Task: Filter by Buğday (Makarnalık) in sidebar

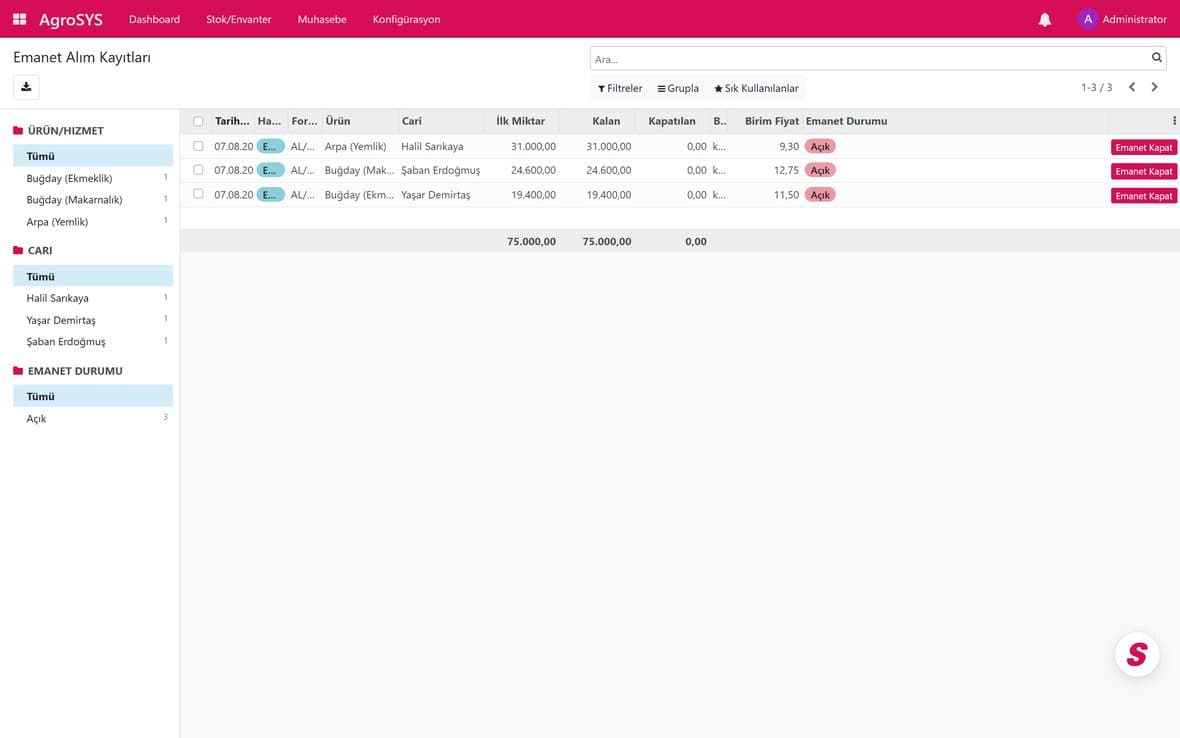Action: [93, 200]
